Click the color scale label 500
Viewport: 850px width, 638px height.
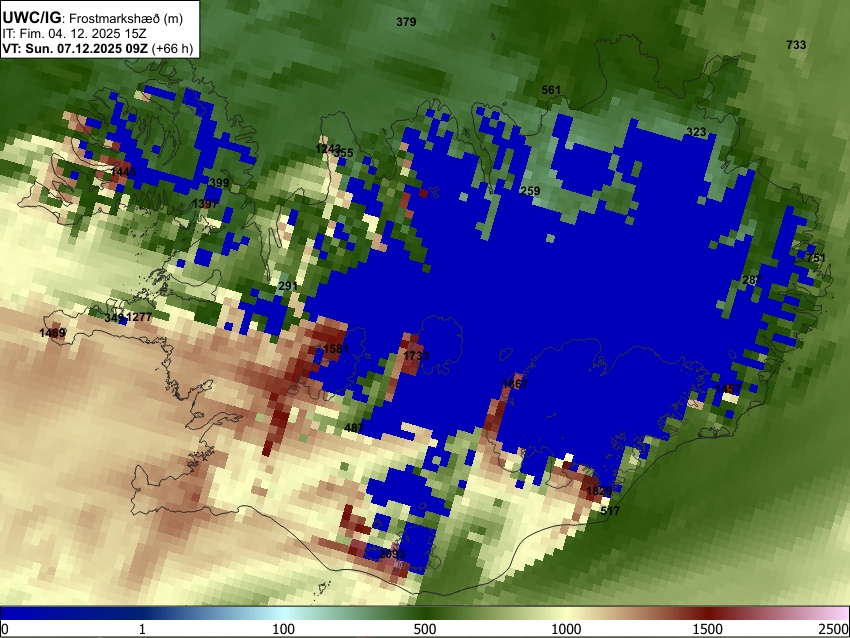425,629
